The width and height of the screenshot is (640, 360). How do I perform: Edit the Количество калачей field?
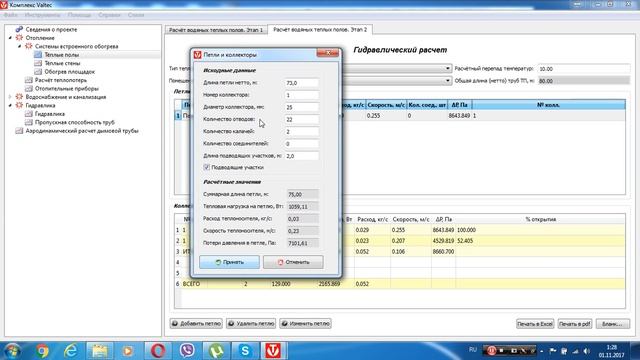coord(301,132)
